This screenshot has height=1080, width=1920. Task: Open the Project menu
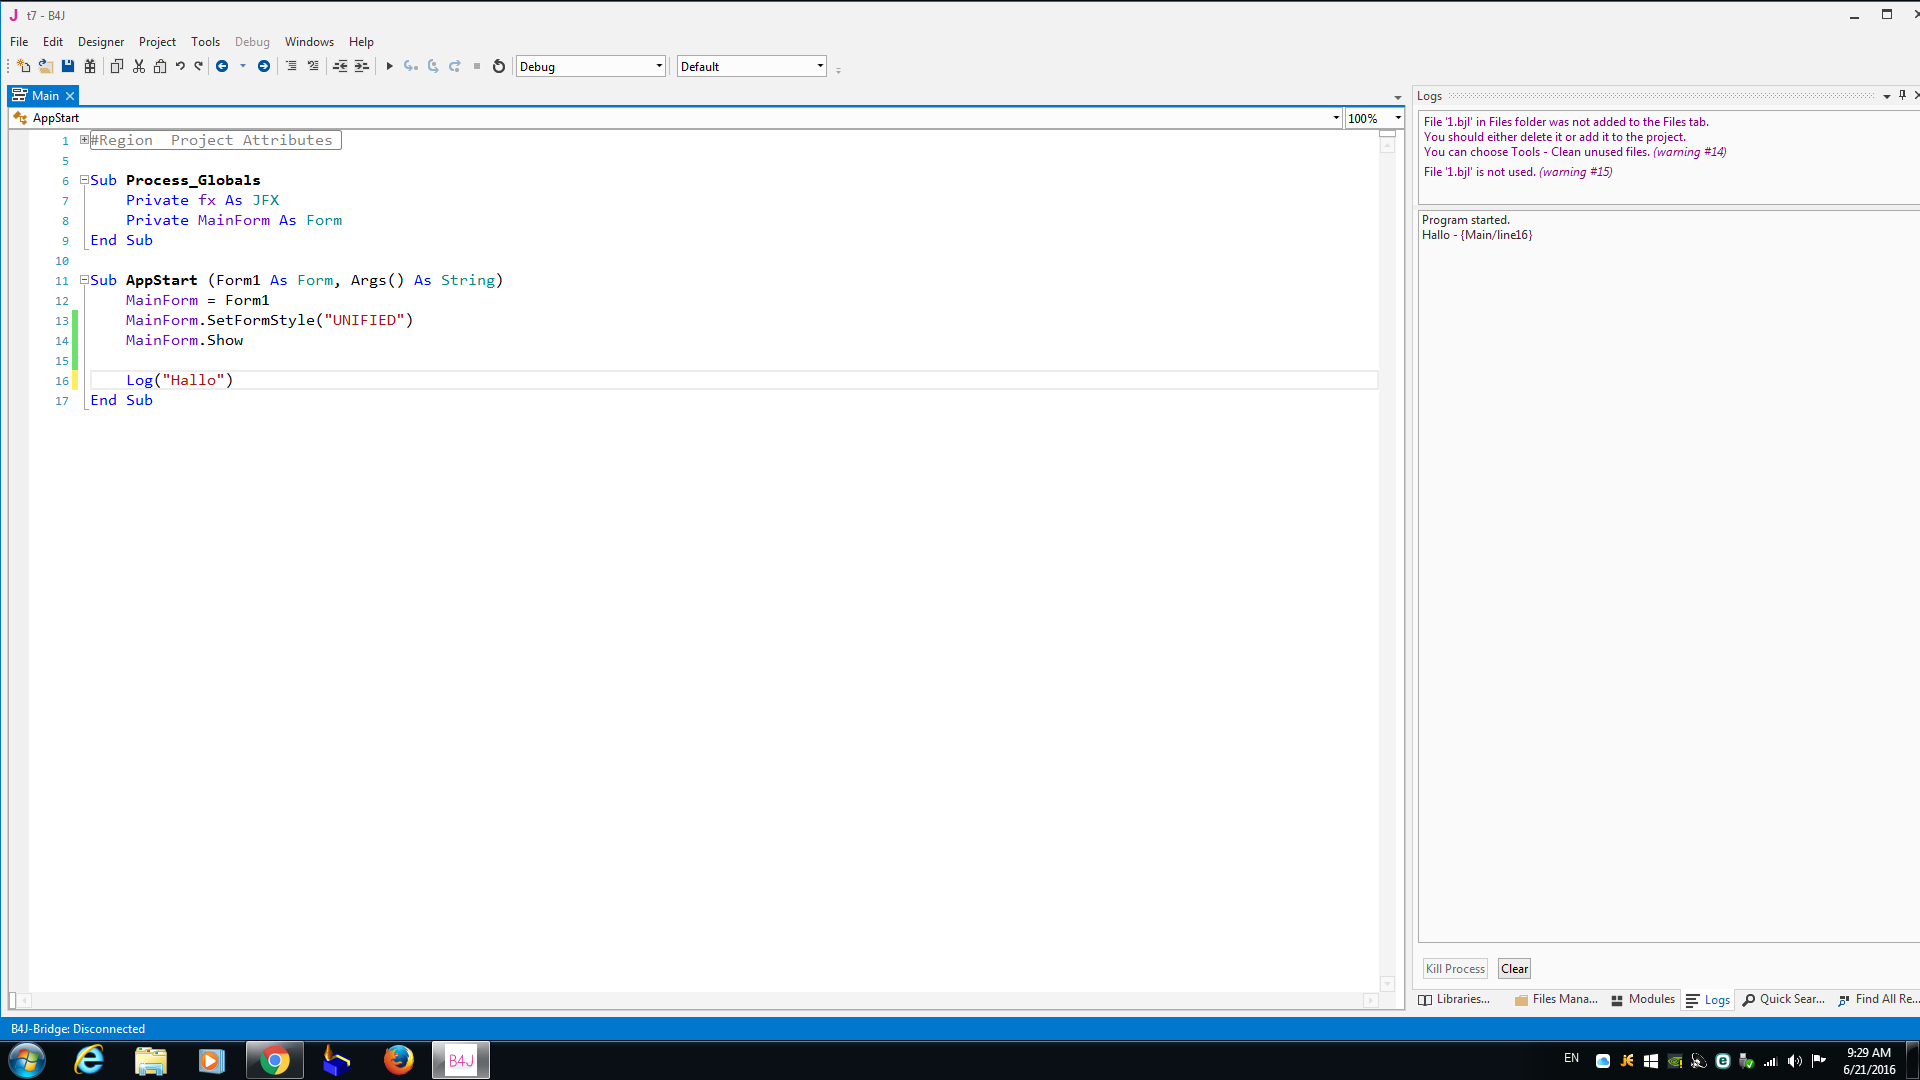coord(157,42)
